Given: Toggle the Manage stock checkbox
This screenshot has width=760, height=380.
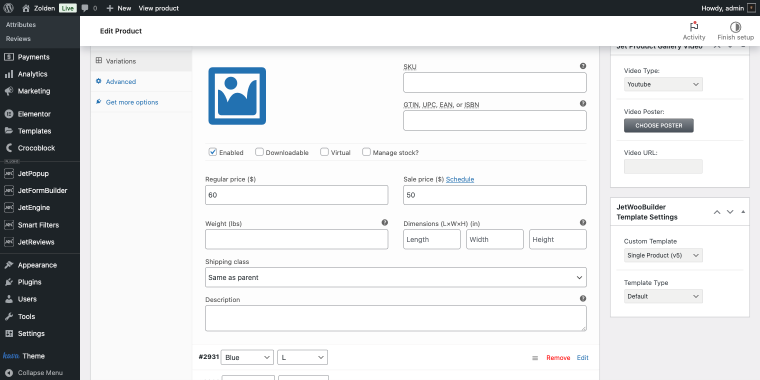Looking at the screenshot, I should 366,152.
